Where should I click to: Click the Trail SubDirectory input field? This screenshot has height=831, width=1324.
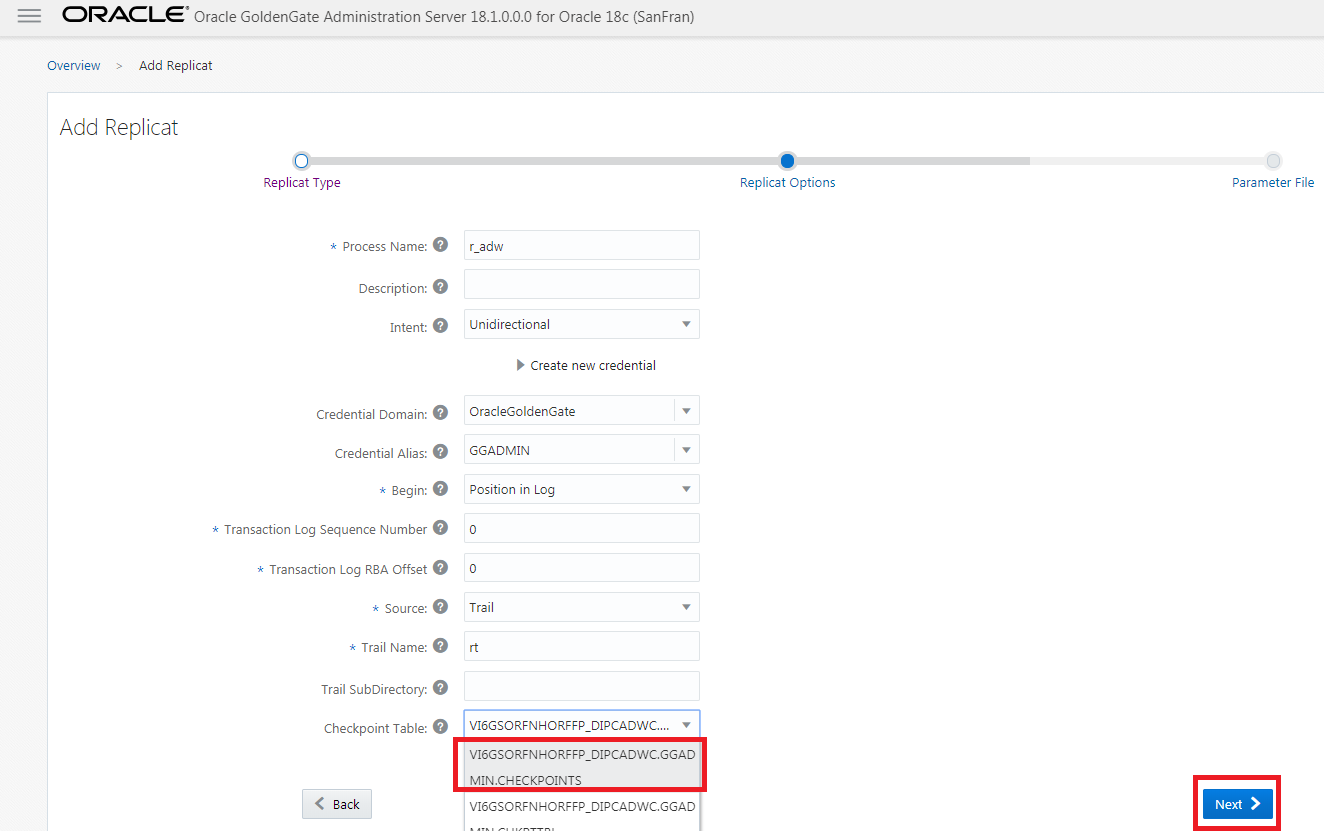(582, 686)
